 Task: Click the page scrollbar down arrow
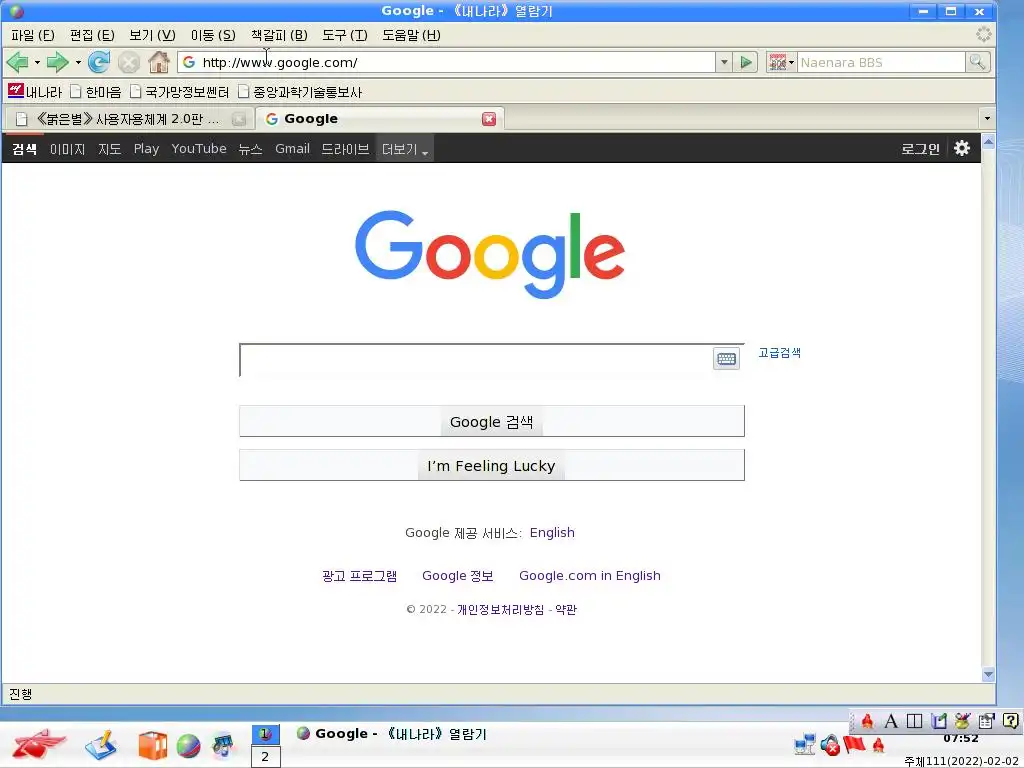(x=988, y=674)
